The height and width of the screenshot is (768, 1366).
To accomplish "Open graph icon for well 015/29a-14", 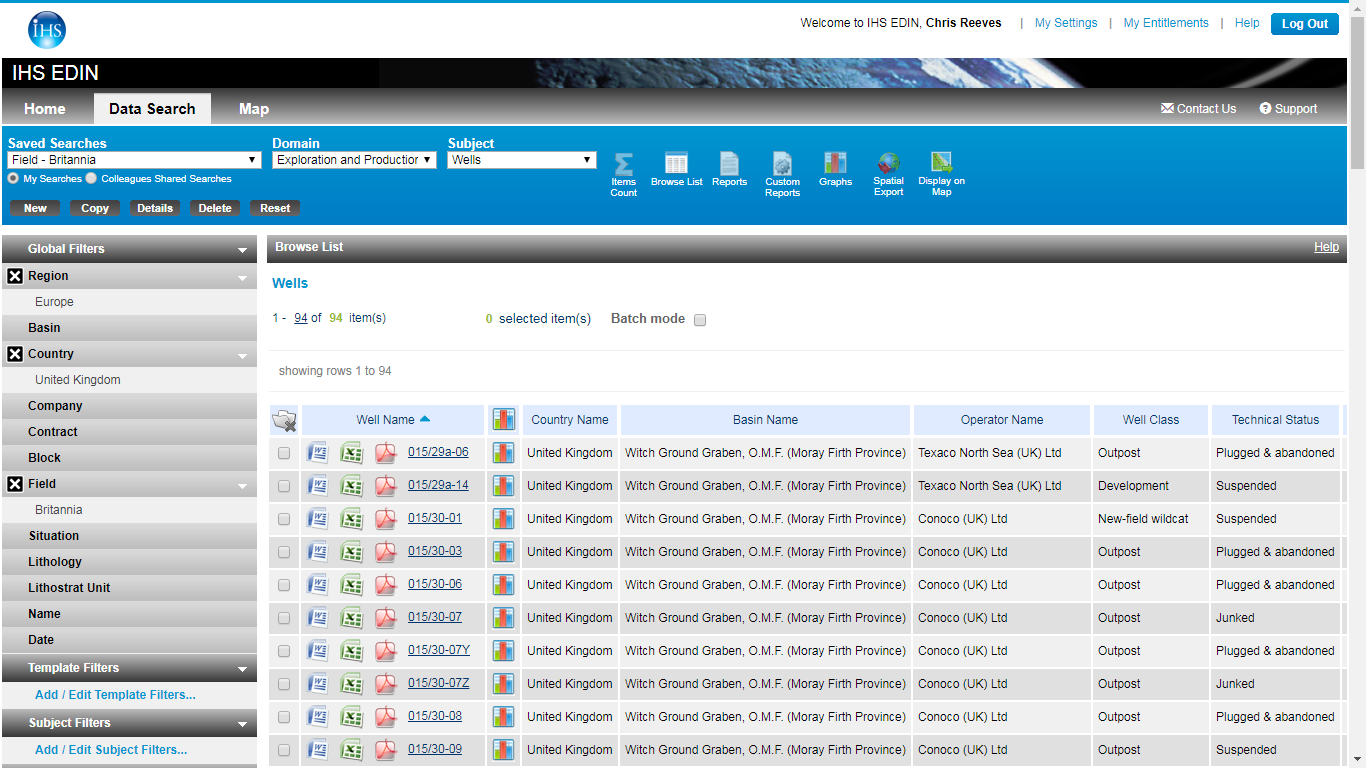I will pyautogui.click(x=503, y=486).
